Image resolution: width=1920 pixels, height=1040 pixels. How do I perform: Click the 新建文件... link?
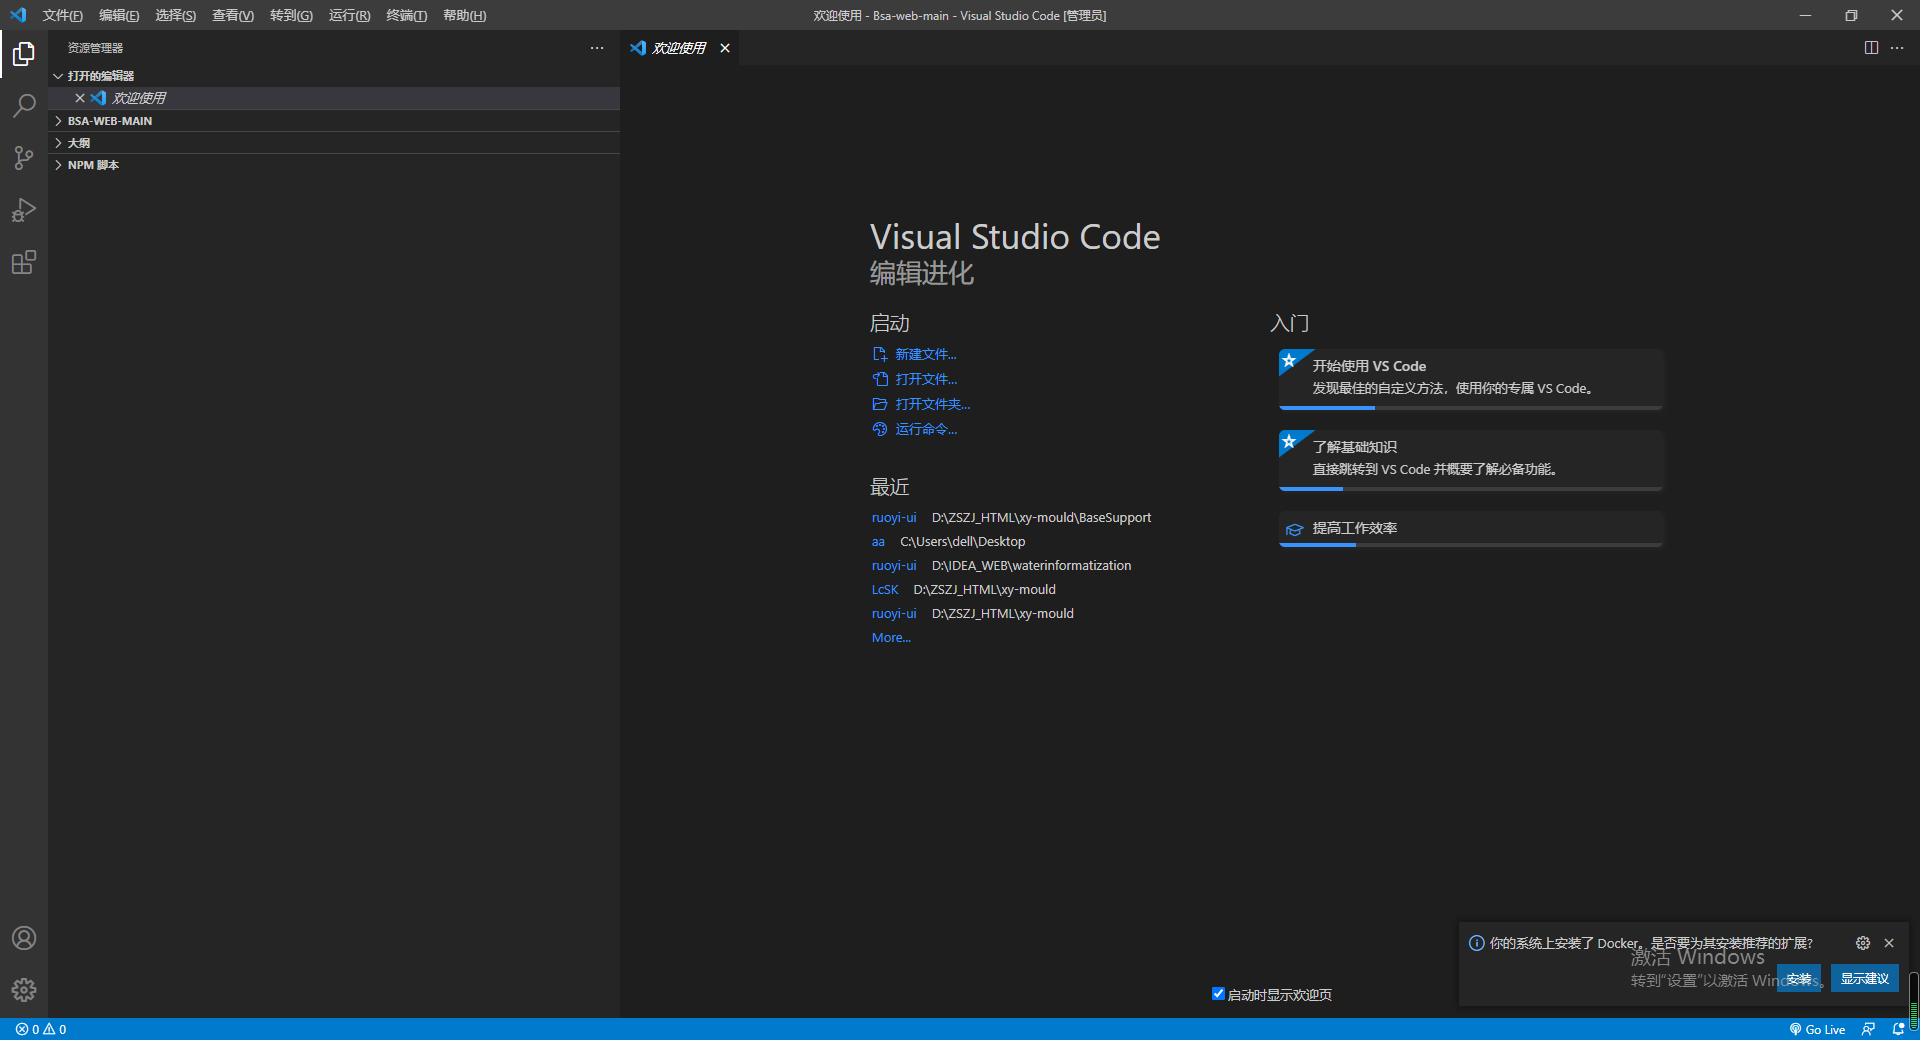[x=926, y=354]
